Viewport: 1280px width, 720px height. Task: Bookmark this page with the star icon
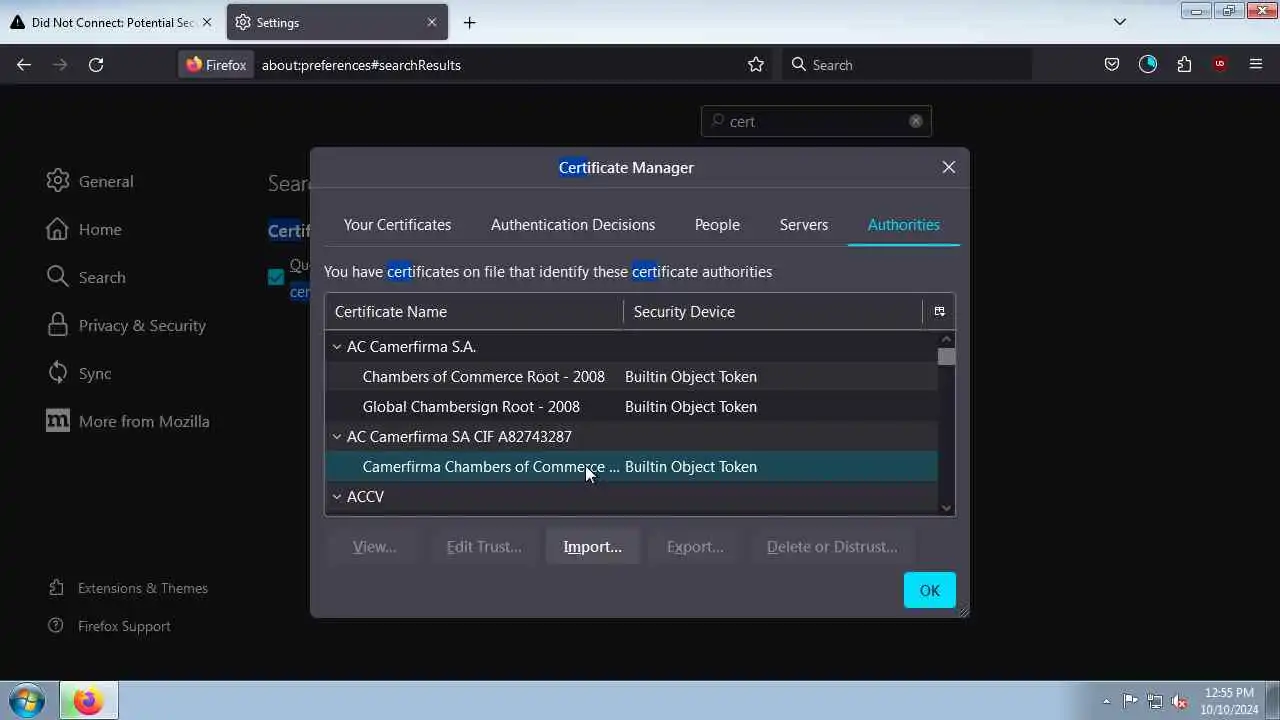756,65
